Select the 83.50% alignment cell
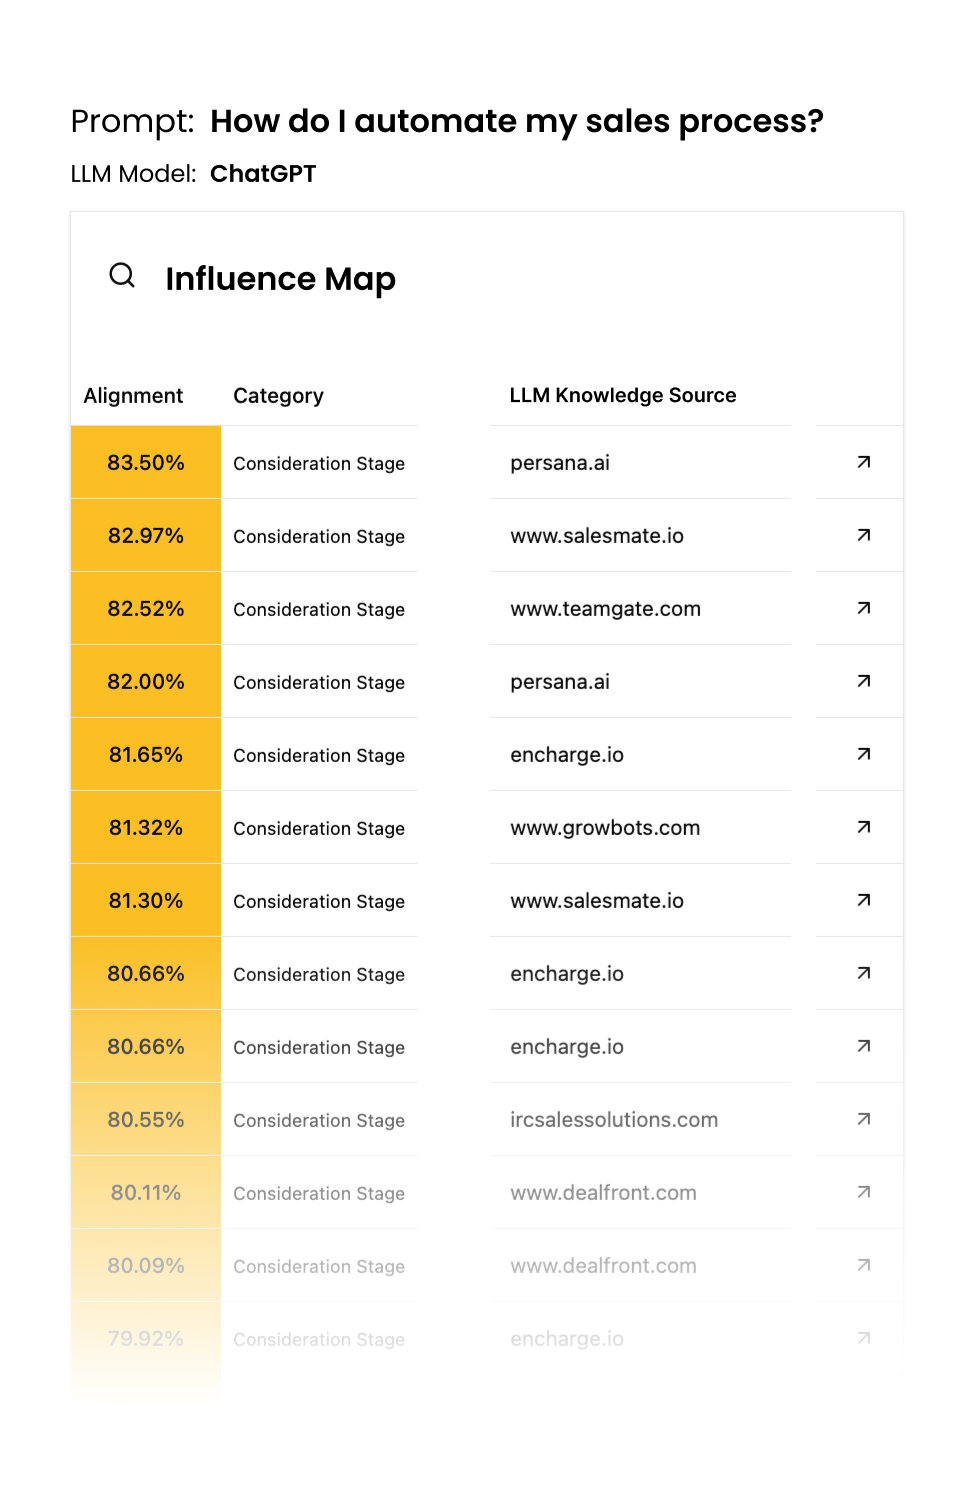The width and height of the screenshot is (970, 1512). tap(146, 462)
